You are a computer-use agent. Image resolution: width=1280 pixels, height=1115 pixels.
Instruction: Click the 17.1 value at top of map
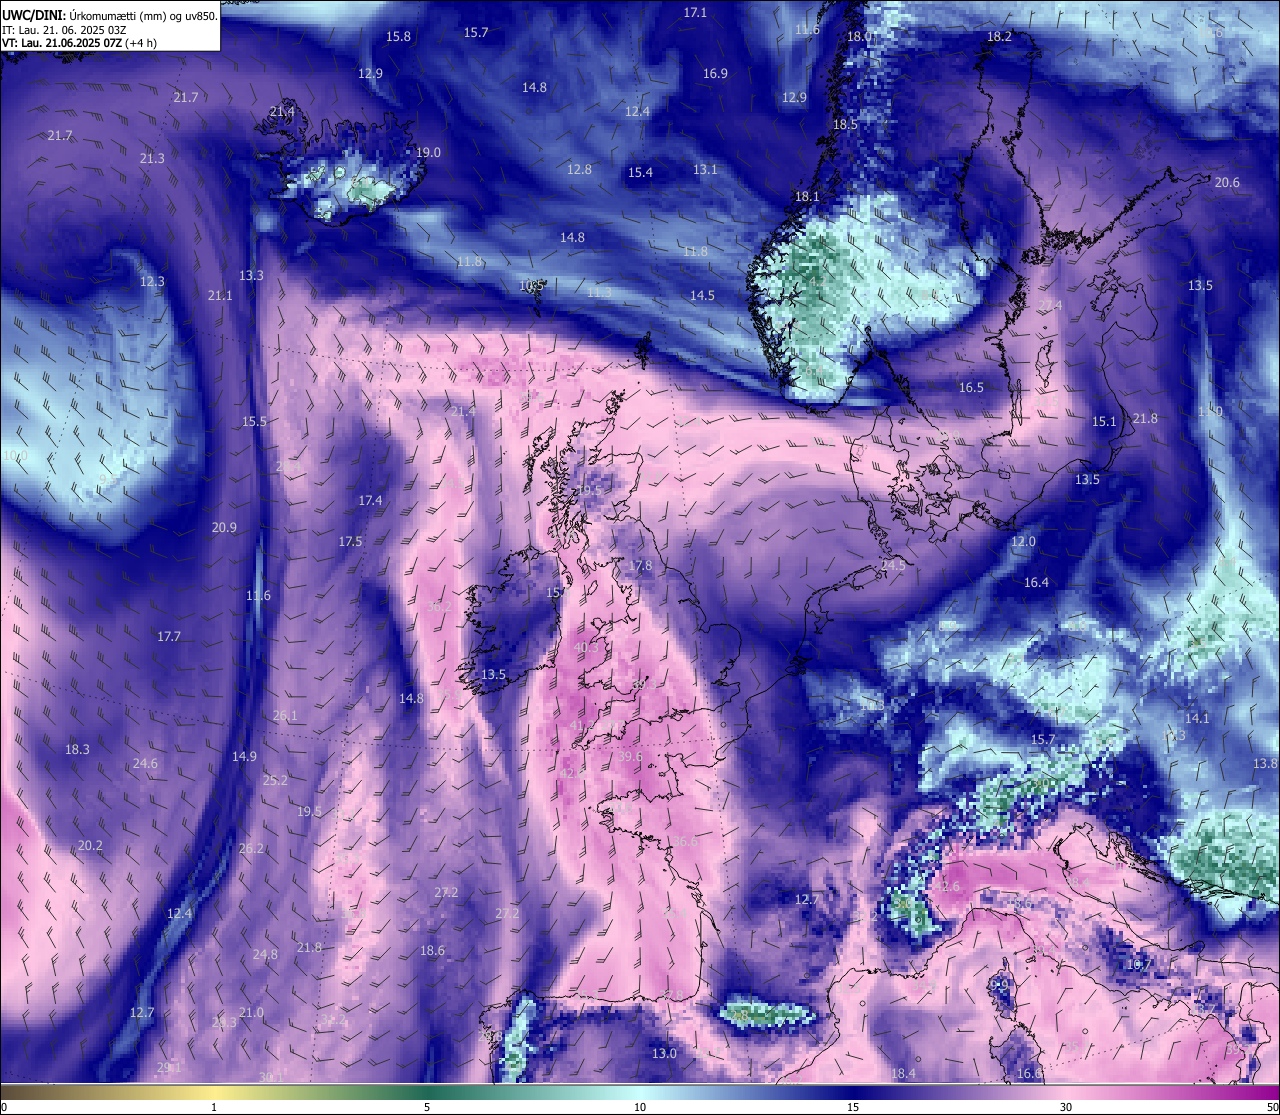(x=695, y=13)
